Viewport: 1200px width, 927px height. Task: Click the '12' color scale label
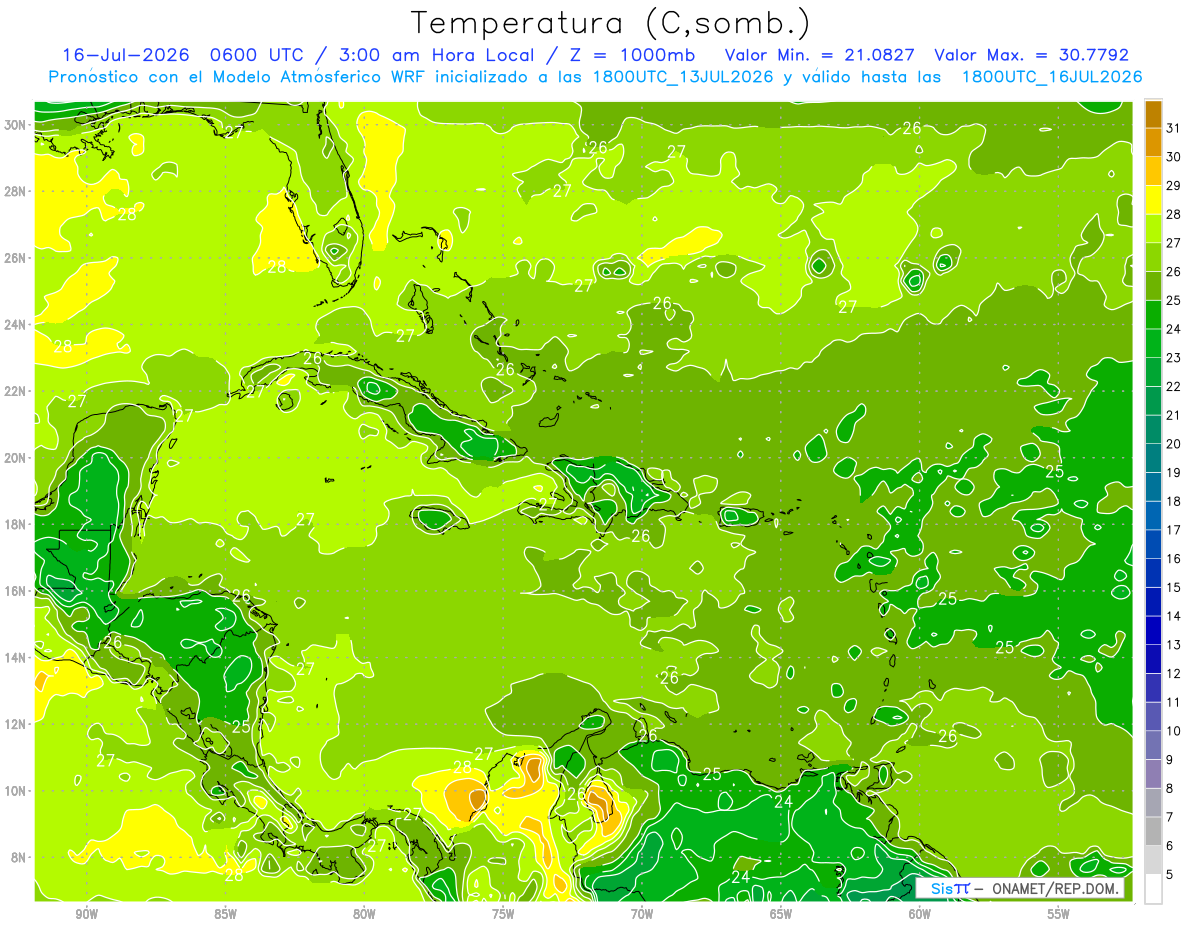tap(1174, 674)
